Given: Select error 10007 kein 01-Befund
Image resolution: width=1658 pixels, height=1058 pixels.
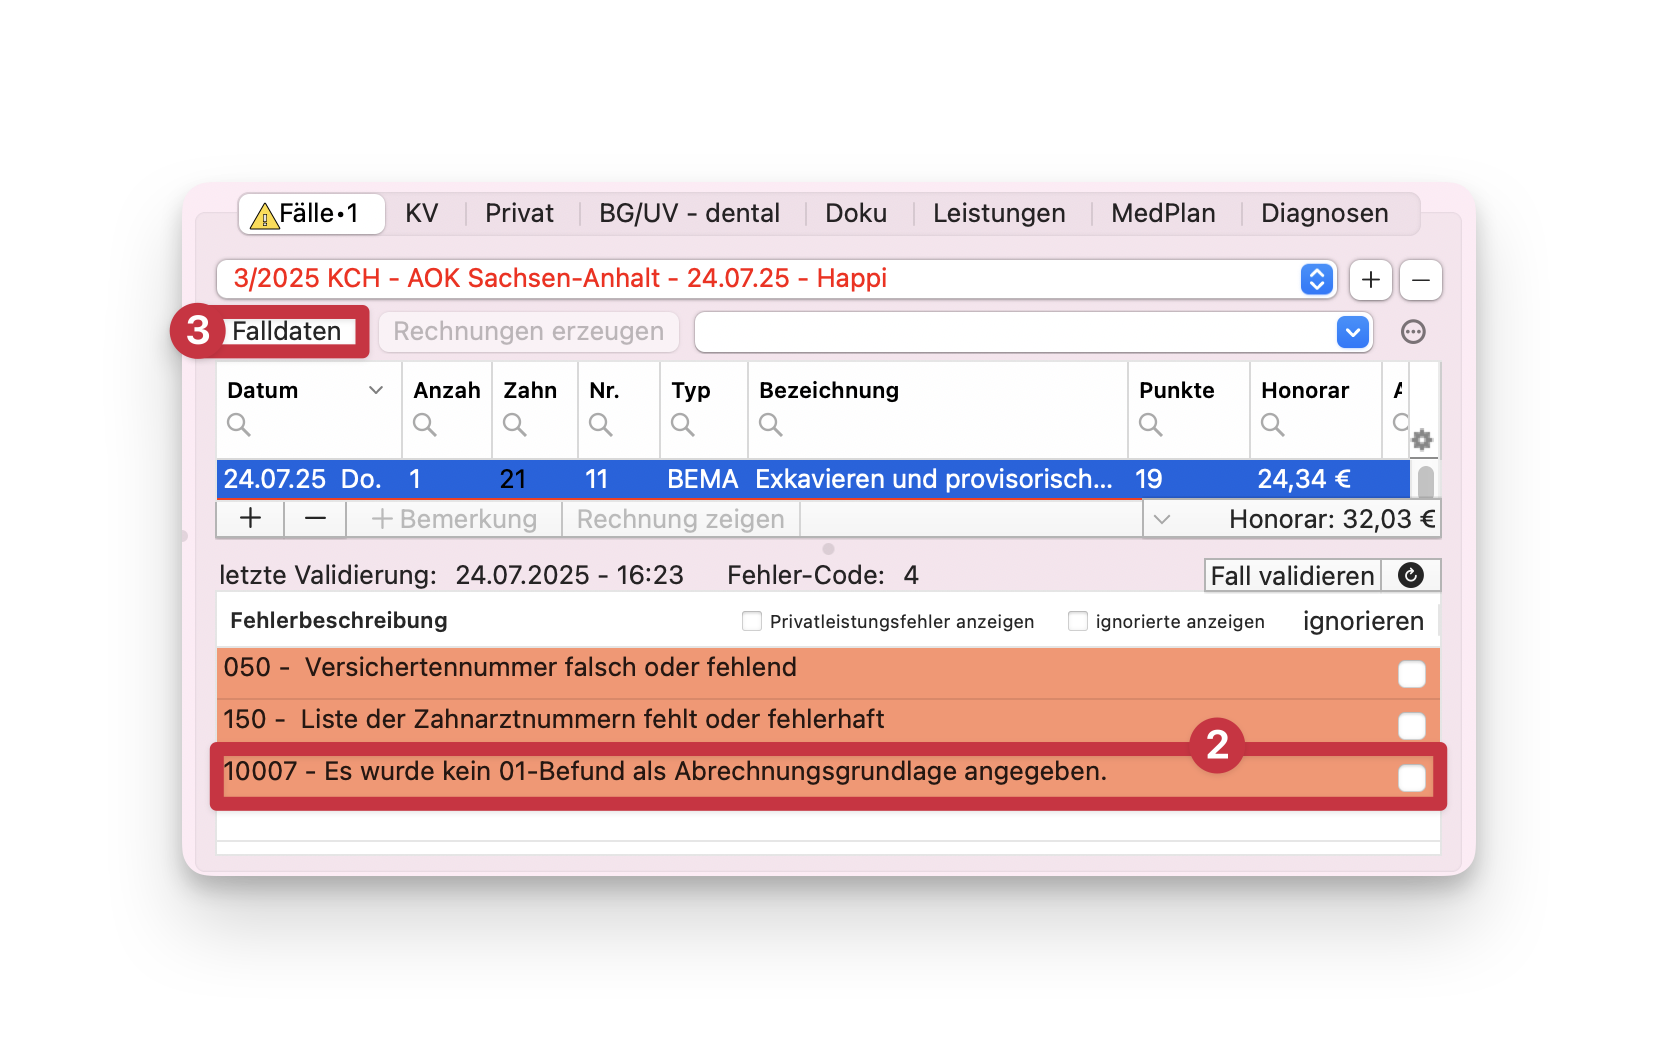Looking at the screenshot, I should (x=828, y=777).
